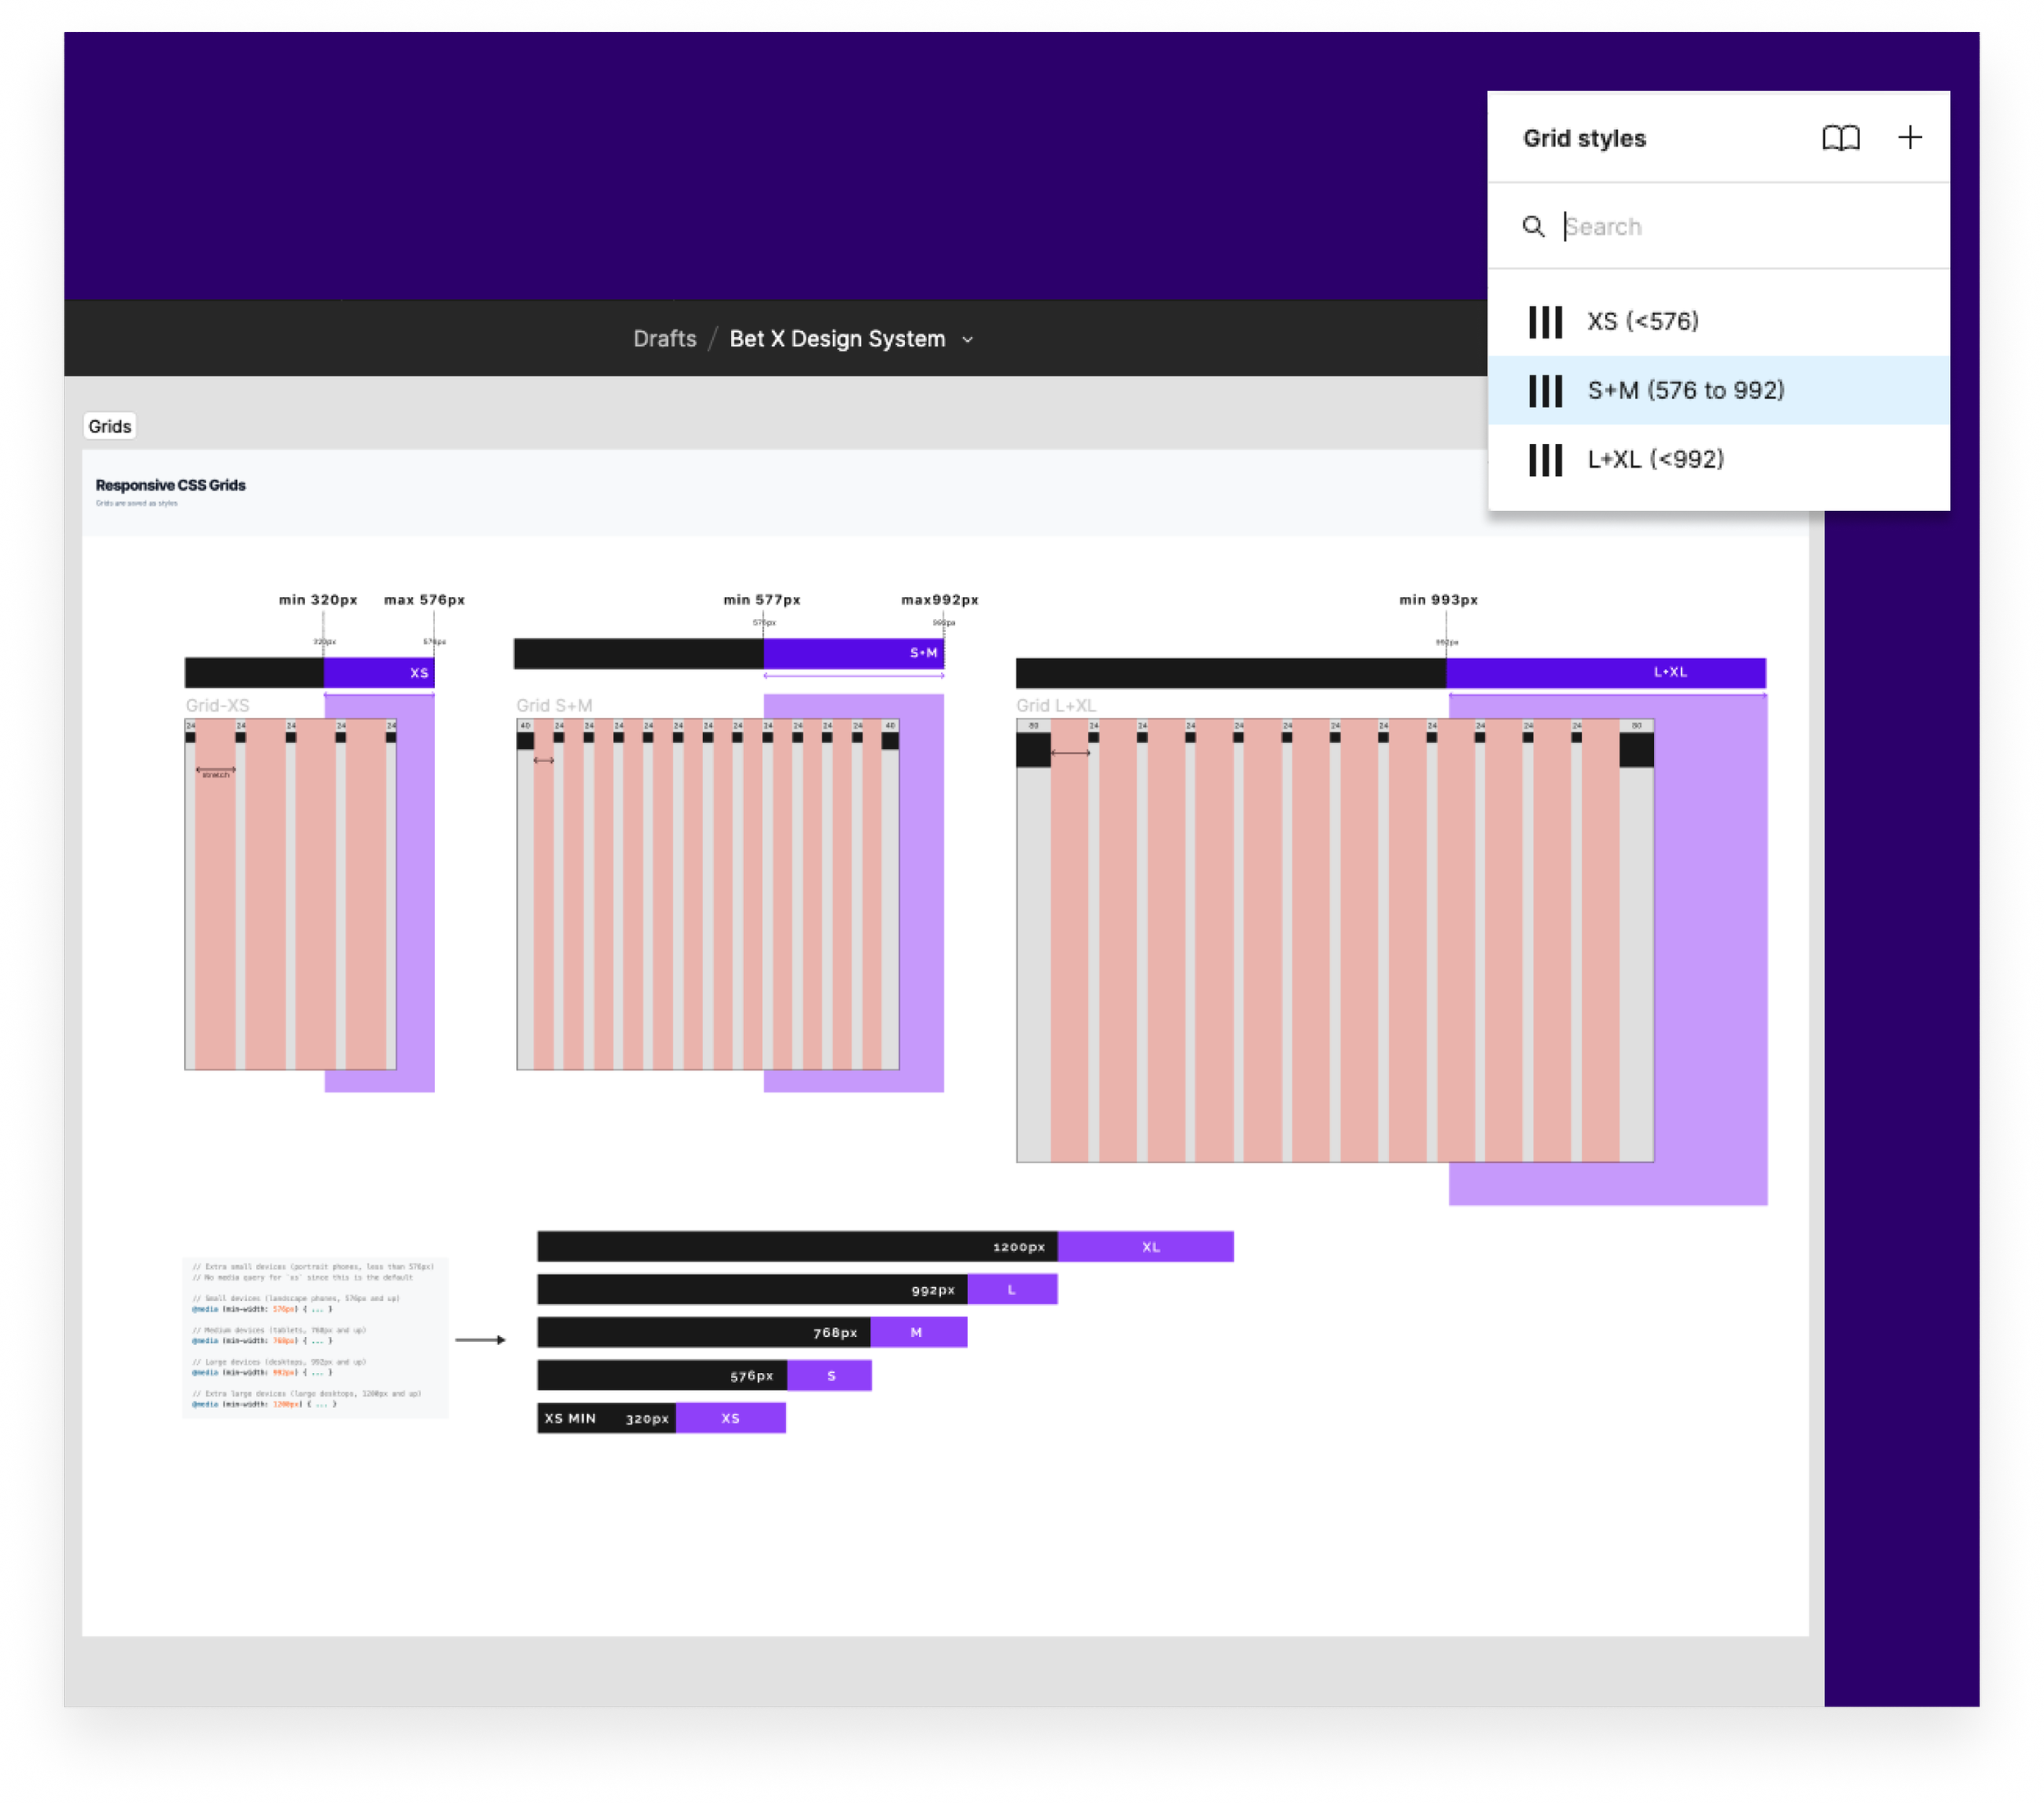
Task: Select the S+M (576 to 992) grid style
Action: (1685, 391)
